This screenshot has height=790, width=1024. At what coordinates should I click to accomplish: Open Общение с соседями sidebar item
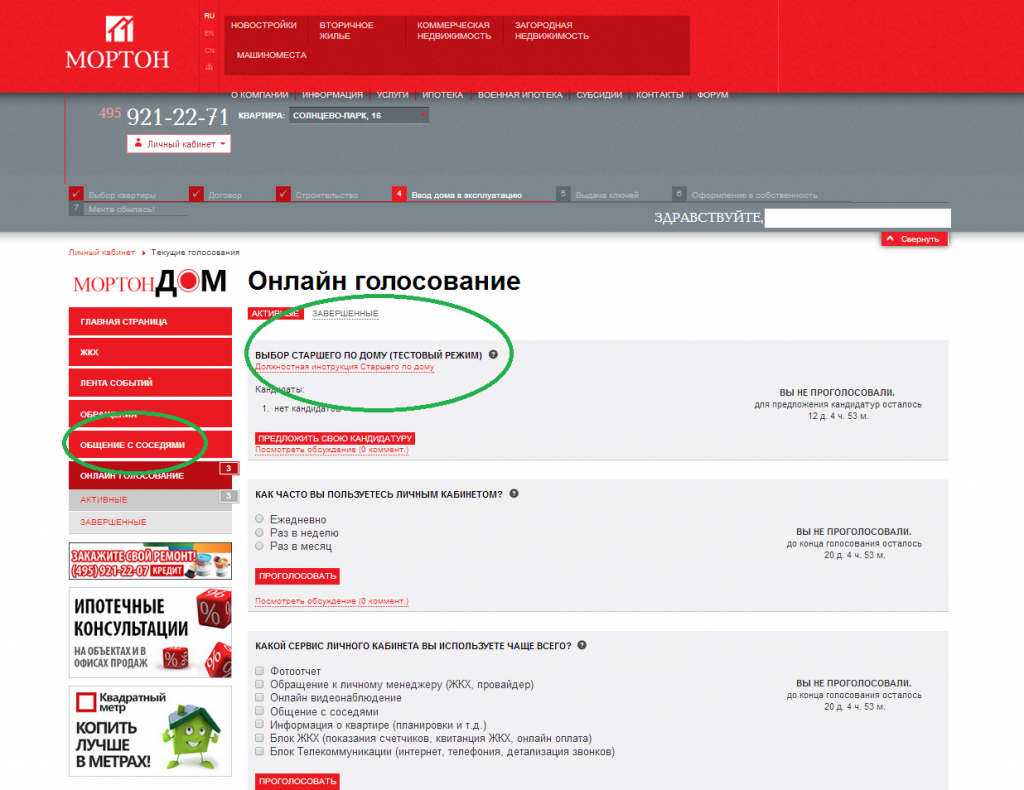[x=150, y=445]
